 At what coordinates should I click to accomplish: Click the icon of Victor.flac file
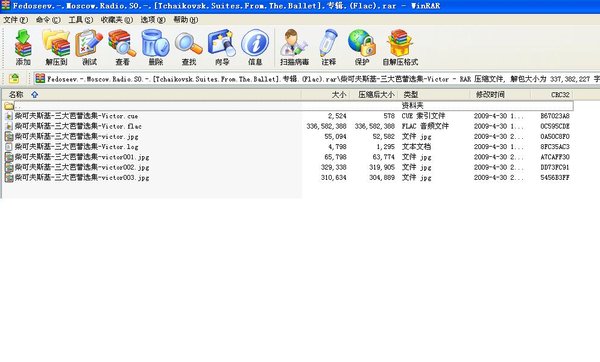[8, 126]
